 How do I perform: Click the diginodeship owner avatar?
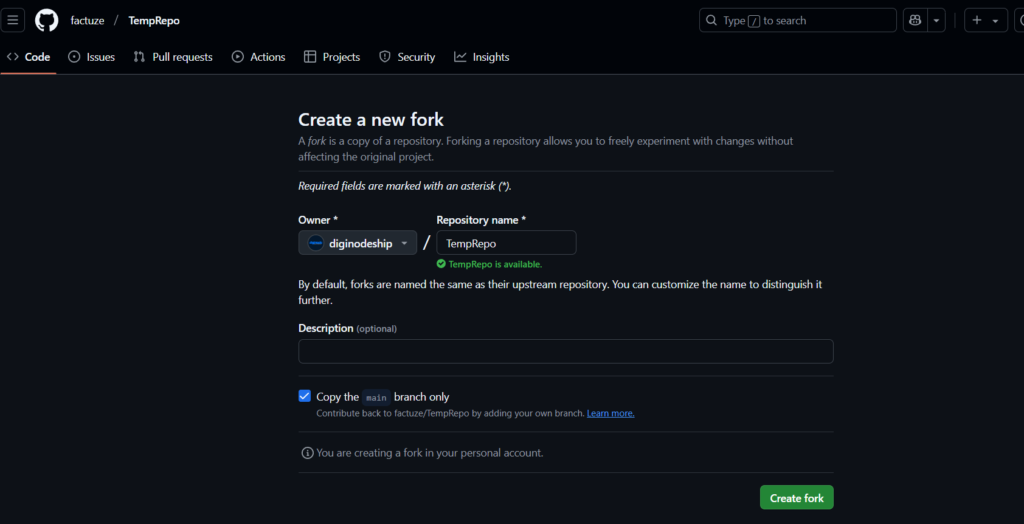(316, 243)
